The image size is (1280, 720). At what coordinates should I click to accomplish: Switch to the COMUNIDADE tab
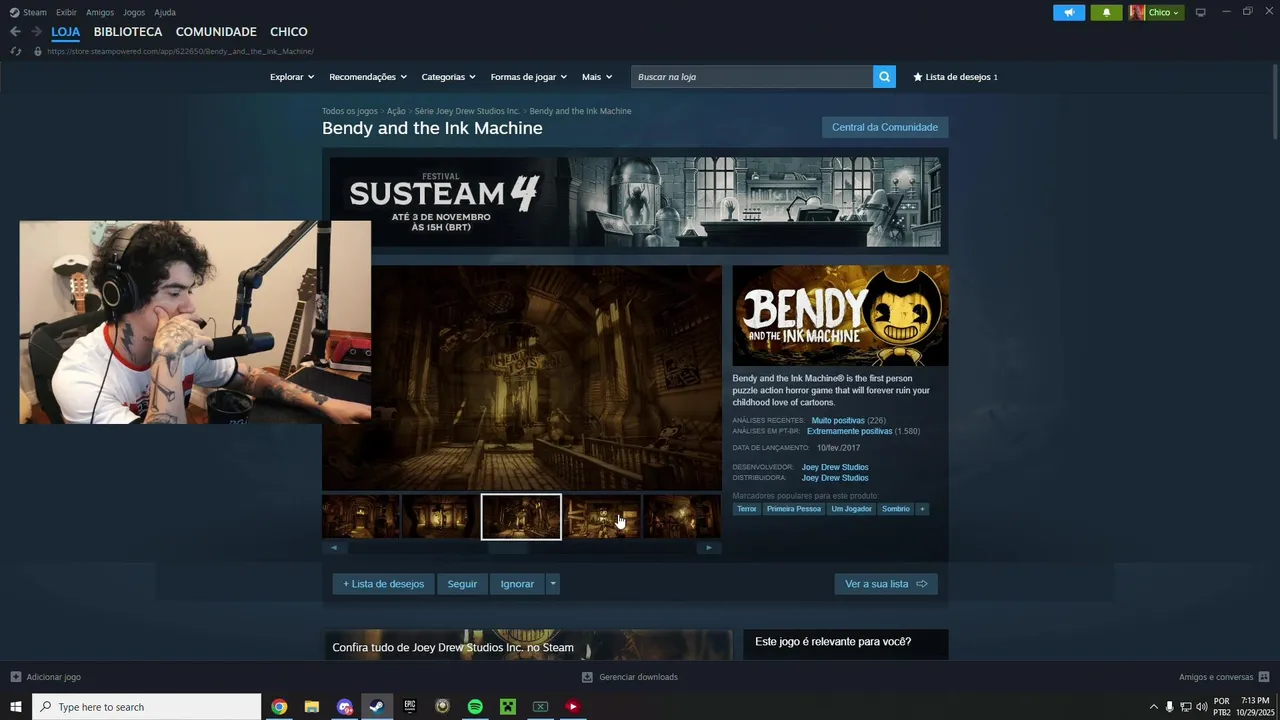tap(216, 32)
